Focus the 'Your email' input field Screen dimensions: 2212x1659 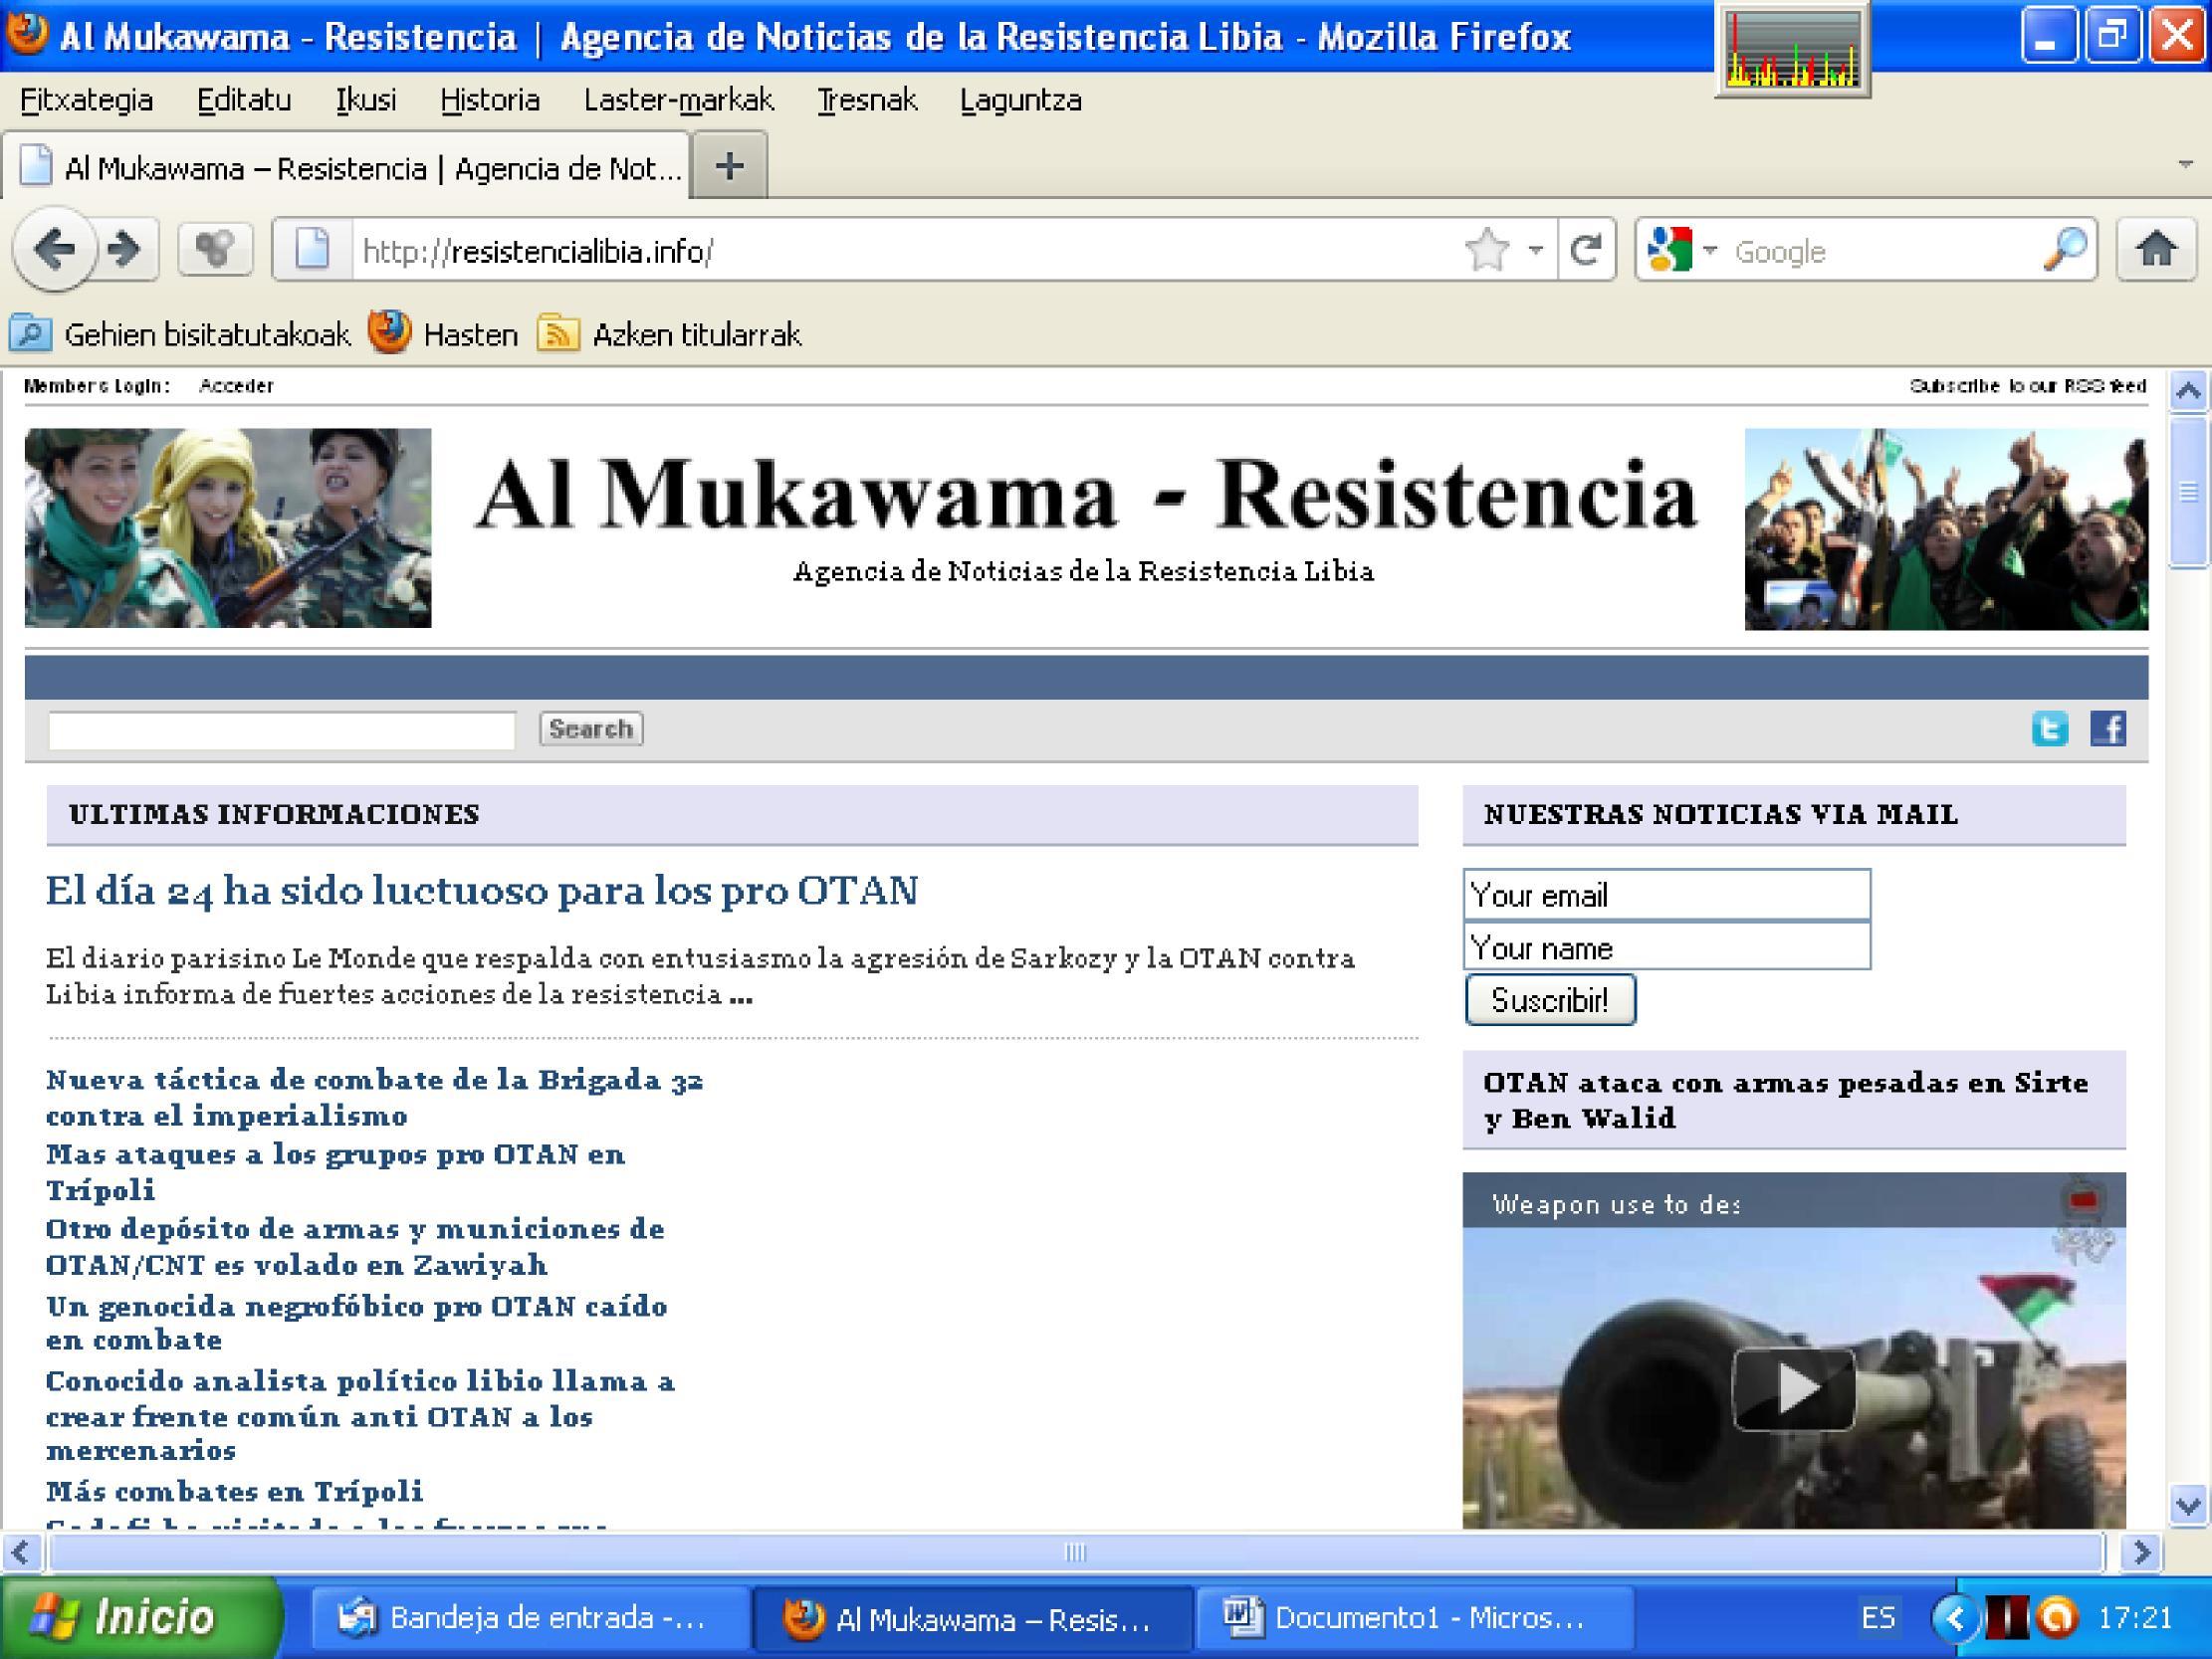(1667, 894)
